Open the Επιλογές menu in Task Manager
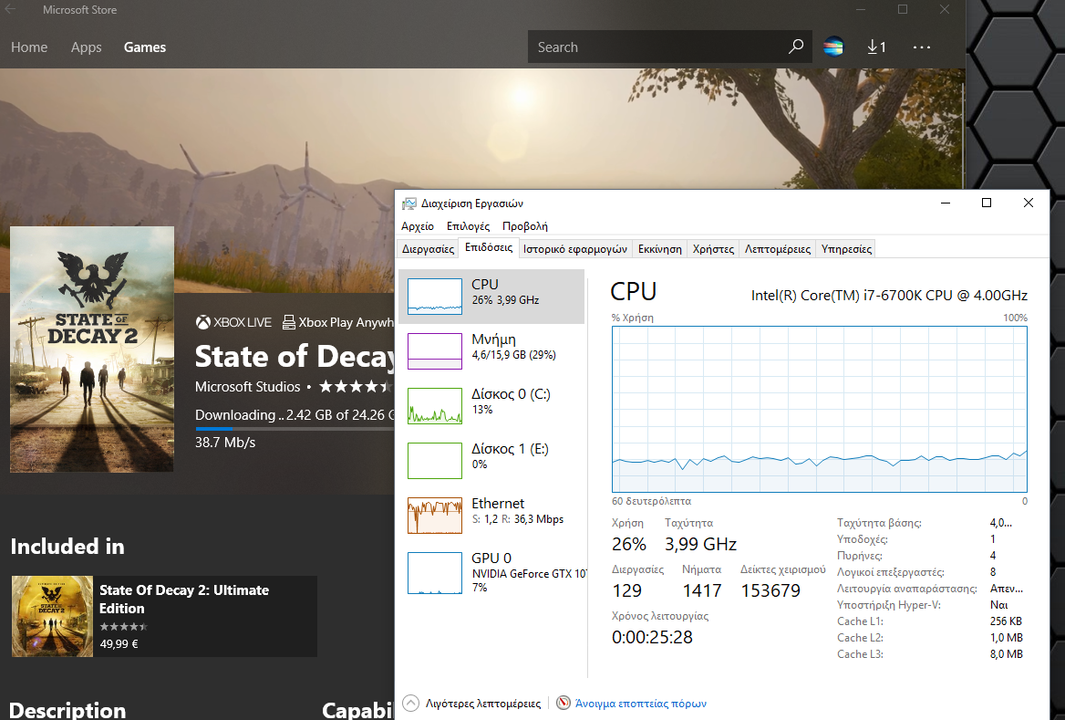Image resolution: width=1065 pixels, height=720 pixels. [x=468, y=226]
